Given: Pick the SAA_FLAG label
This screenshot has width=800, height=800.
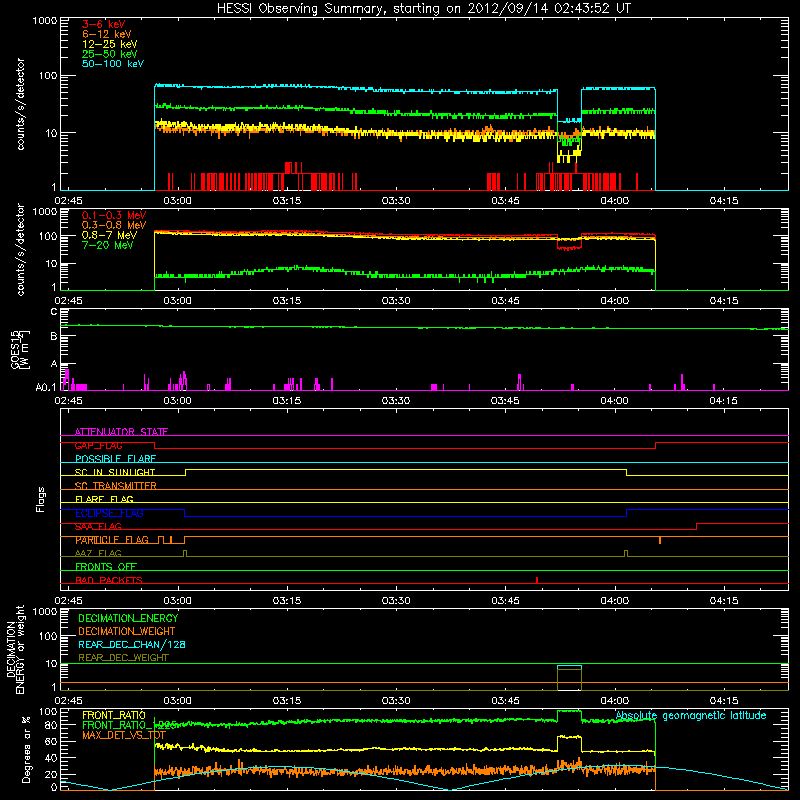Looking at the screenshot, I should 98,526.
